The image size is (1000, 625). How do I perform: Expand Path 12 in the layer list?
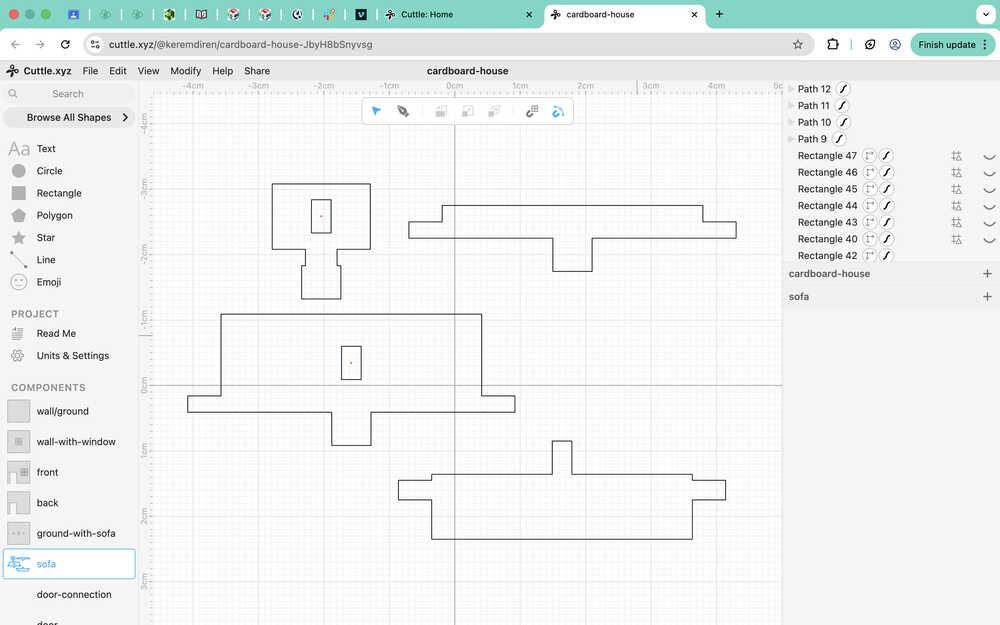[791, 89]
